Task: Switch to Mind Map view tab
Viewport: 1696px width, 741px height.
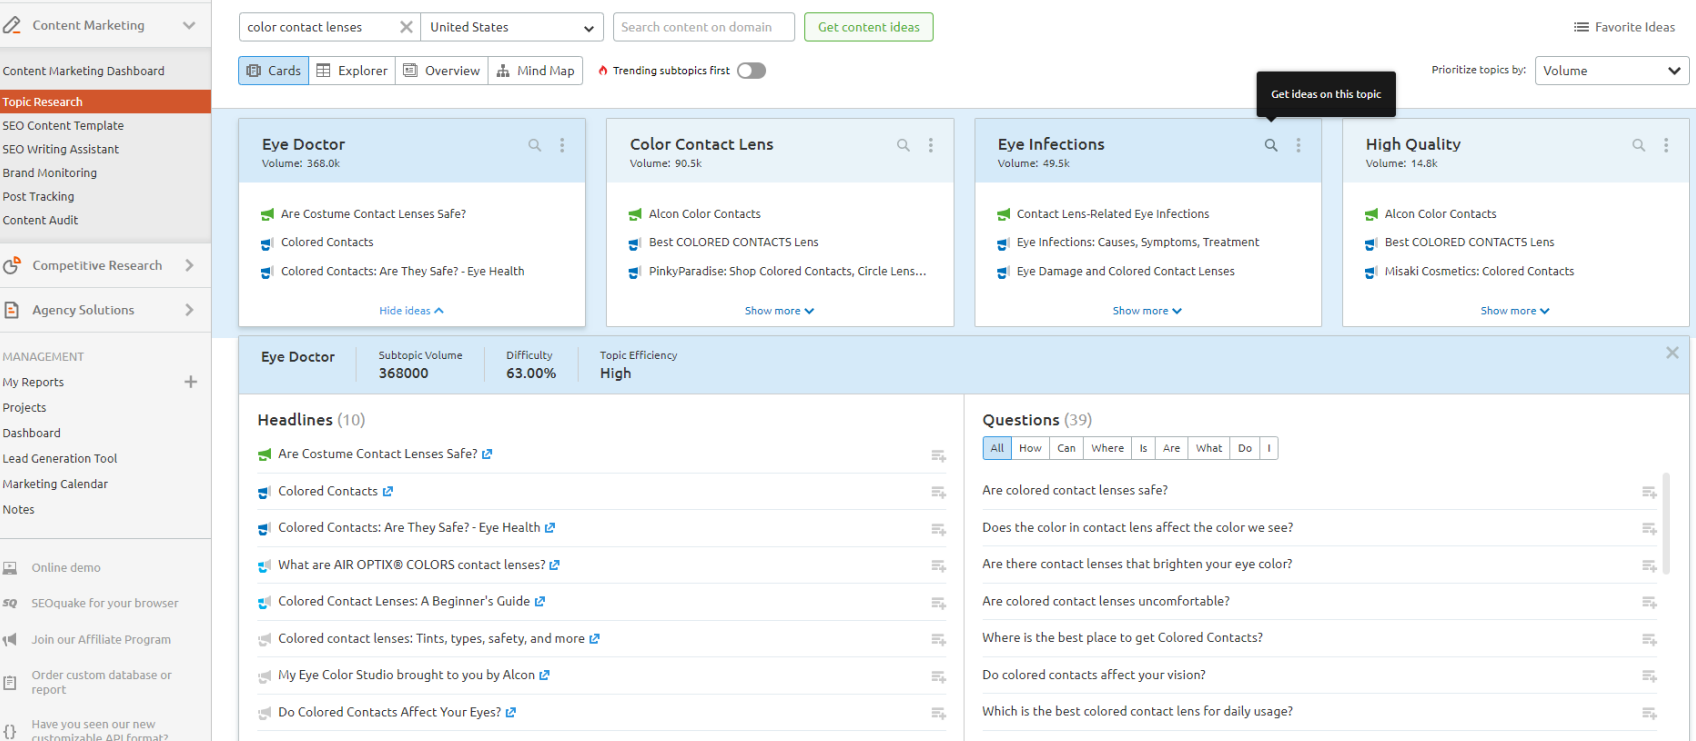Action: click(x=535, y=70)
